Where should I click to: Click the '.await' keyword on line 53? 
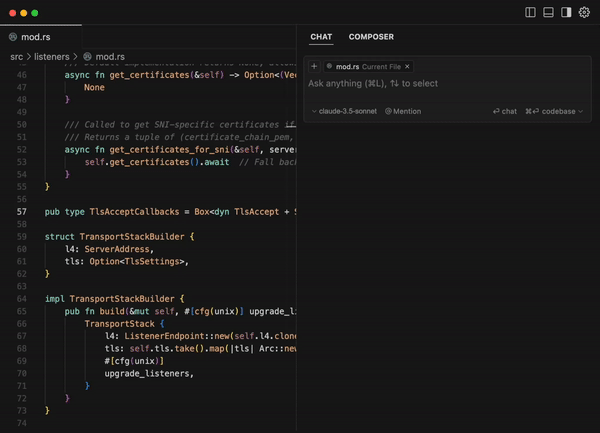[x=215, y=162]
